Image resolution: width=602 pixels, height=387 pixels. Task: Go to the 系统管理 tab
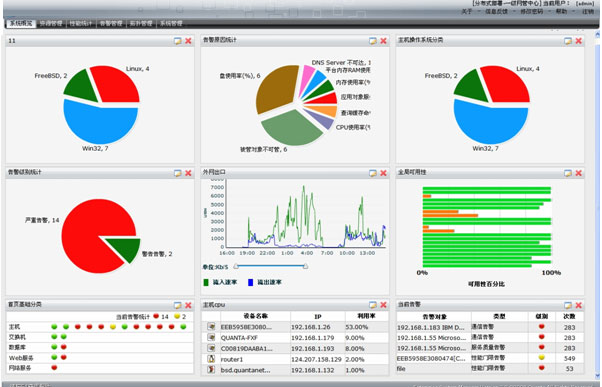click(171, 23)
